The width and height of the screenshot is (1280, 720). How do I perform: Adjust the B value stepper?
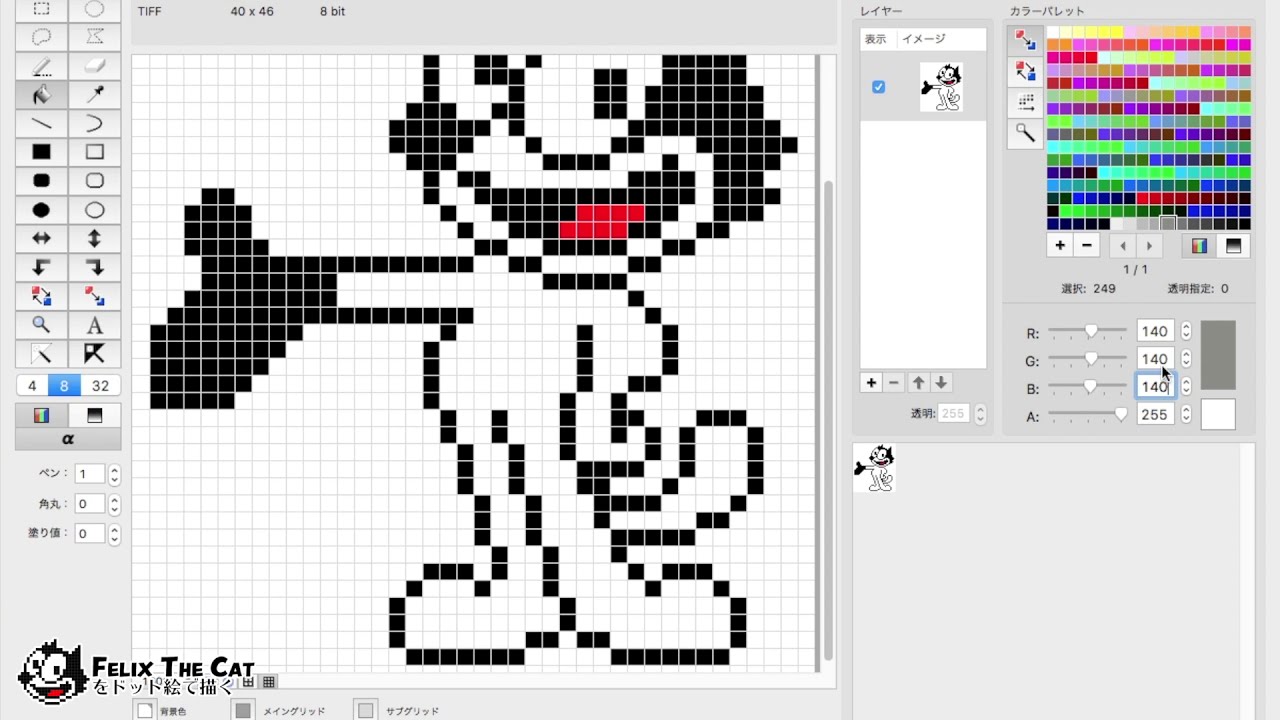click(1186, 387)
